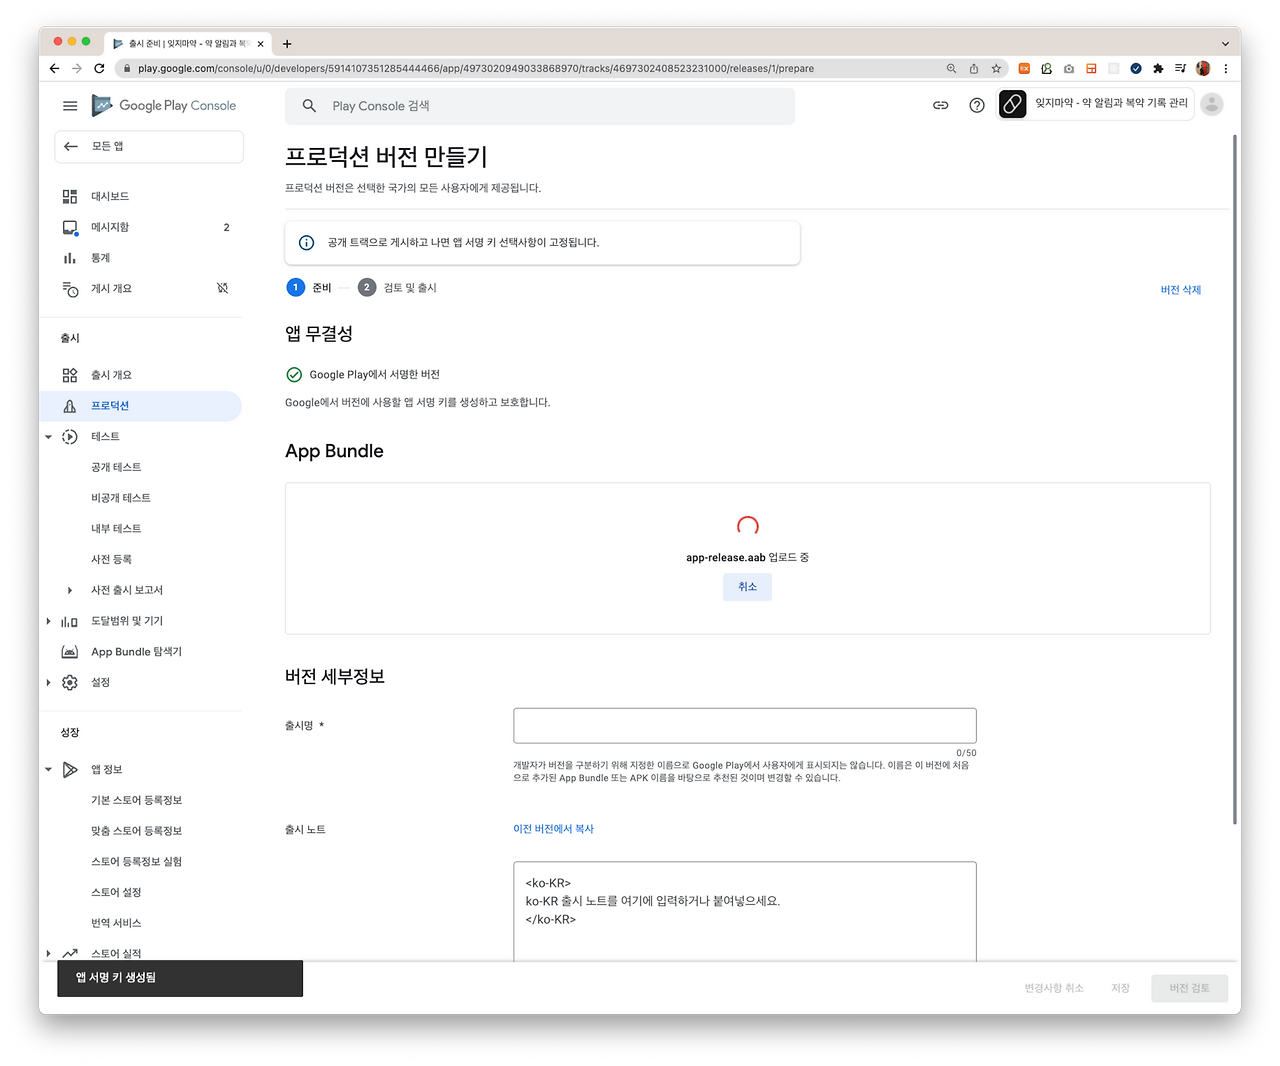The image size is (1280, 1066).
Task: Click the 테스트 sidebar icon
Action: tap(70, 437)
